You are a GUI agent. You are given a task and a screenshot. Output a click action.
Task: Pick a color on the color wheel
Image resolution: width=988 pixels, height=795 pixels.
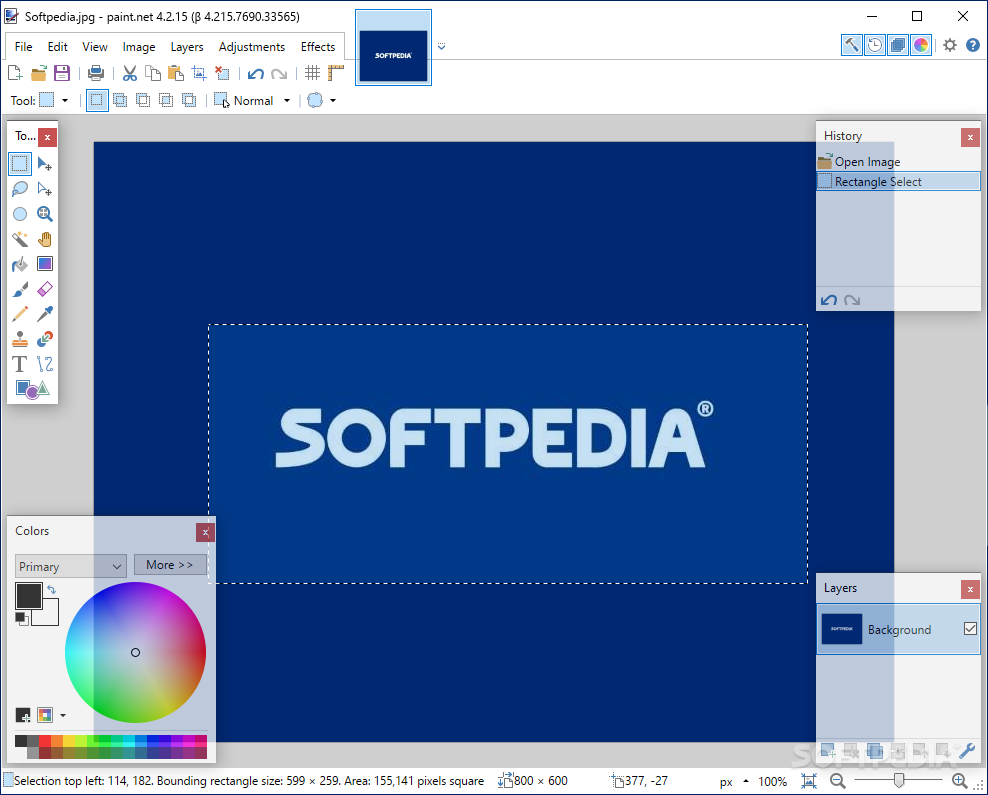click(135, 652)
